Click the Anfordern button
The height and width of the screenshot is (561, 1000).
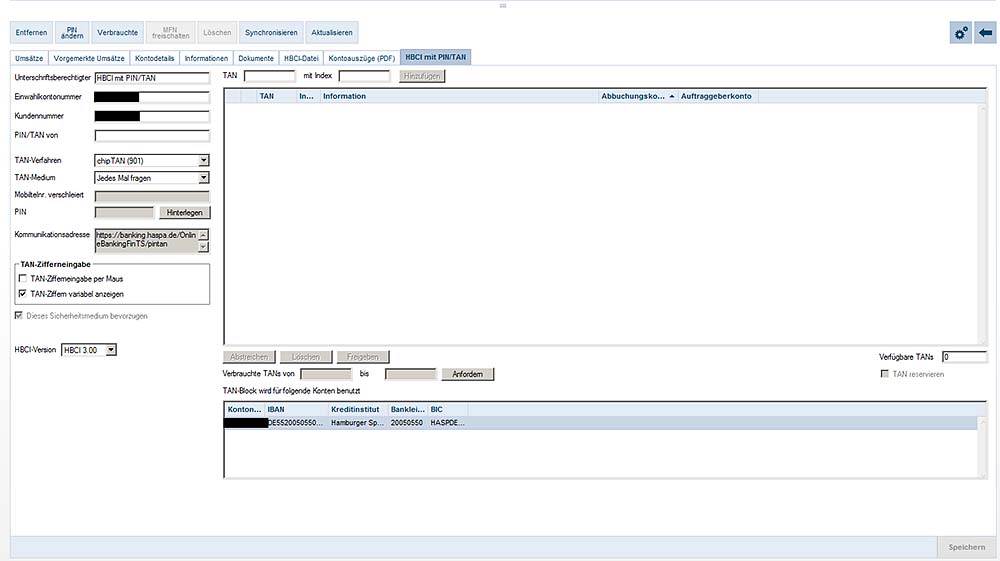tap(467, 375)
